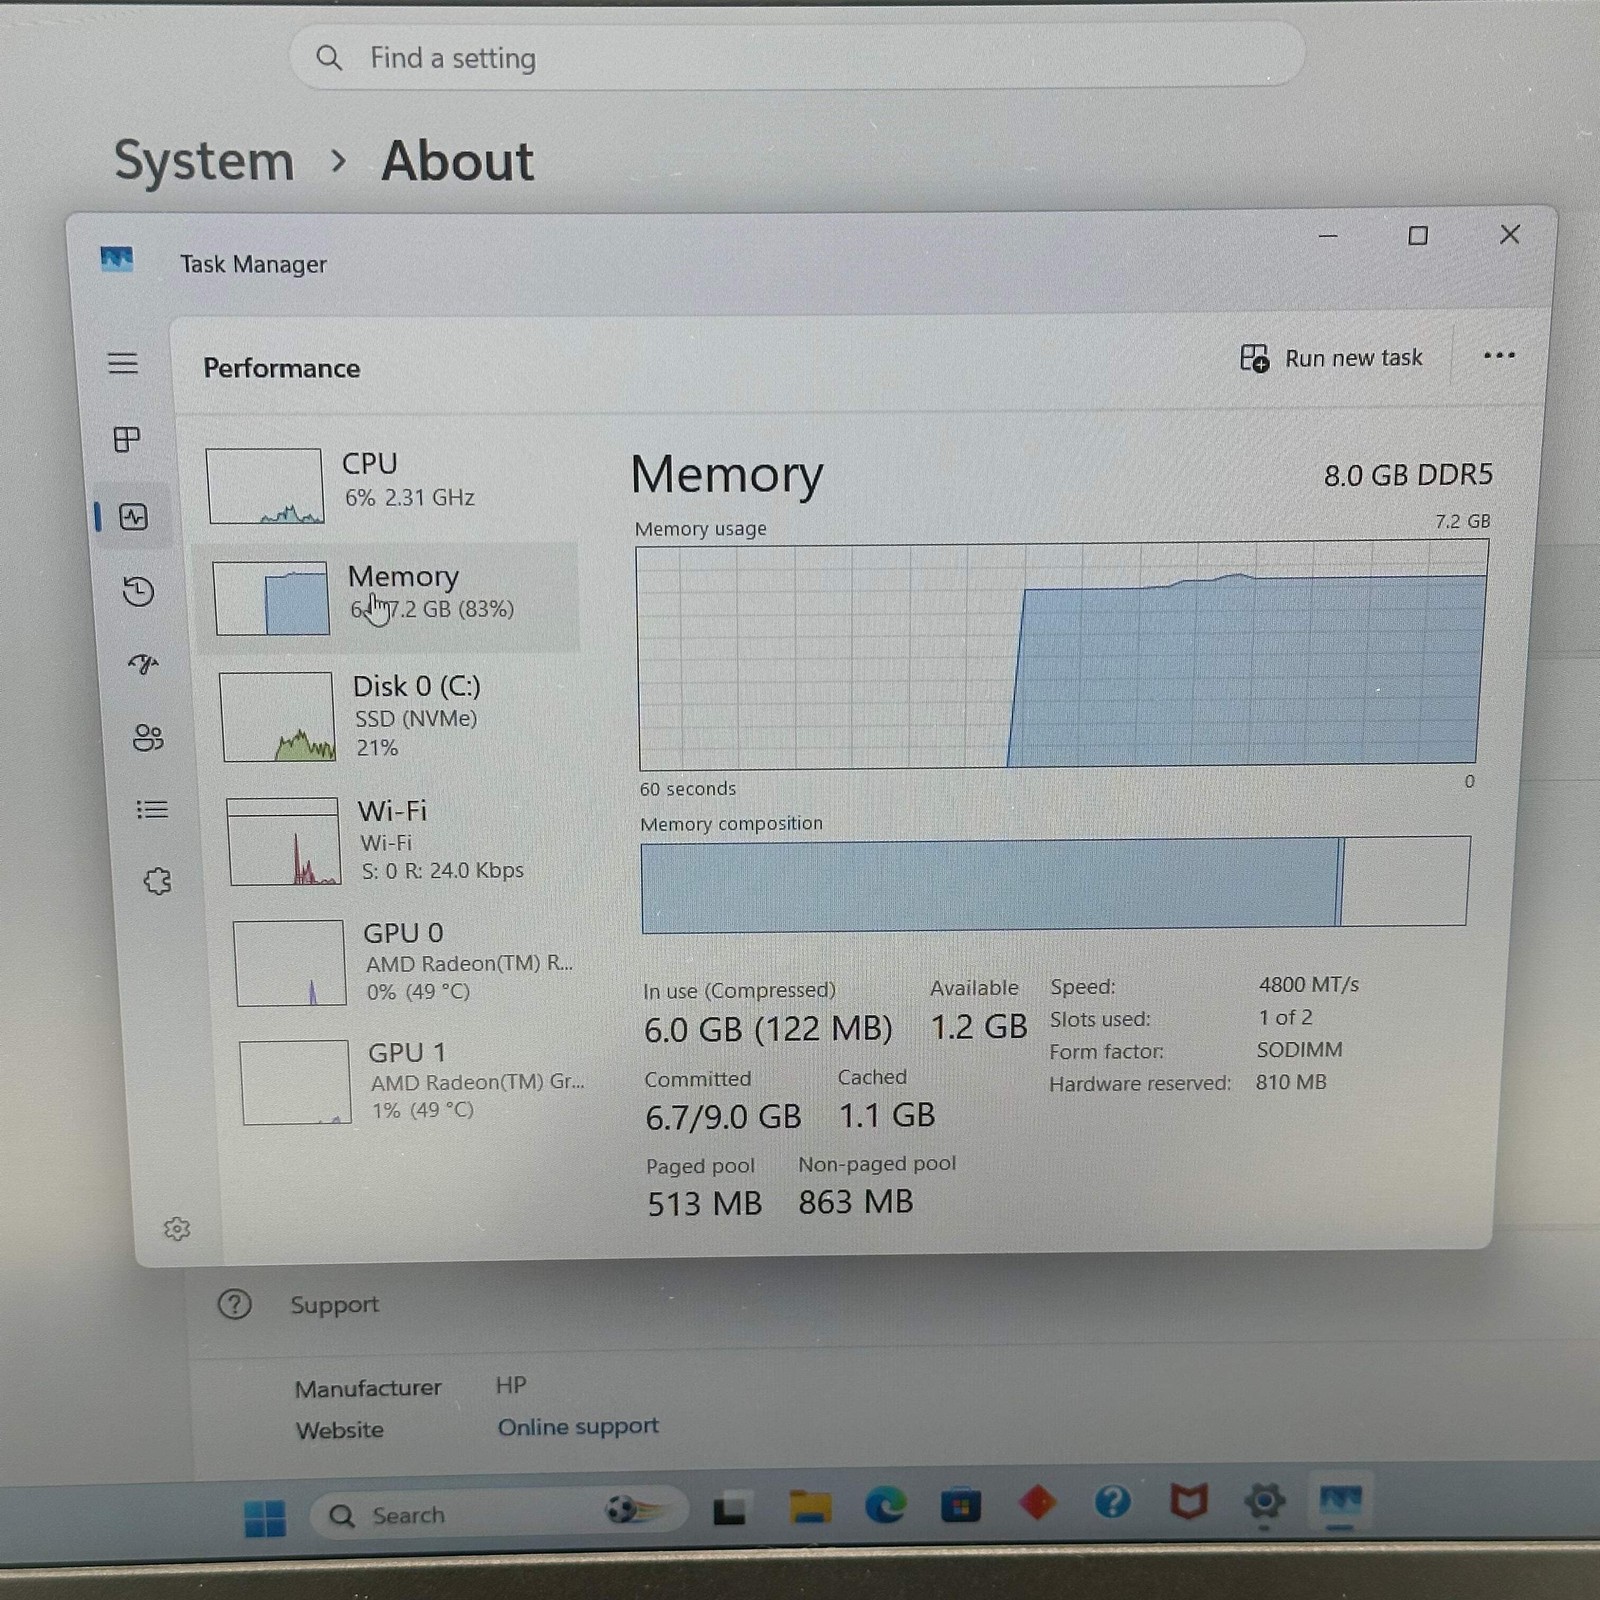Open the blue question mark help app
The height and width of the screenshot is (1600, 1600).
tap(1112, 1501)
